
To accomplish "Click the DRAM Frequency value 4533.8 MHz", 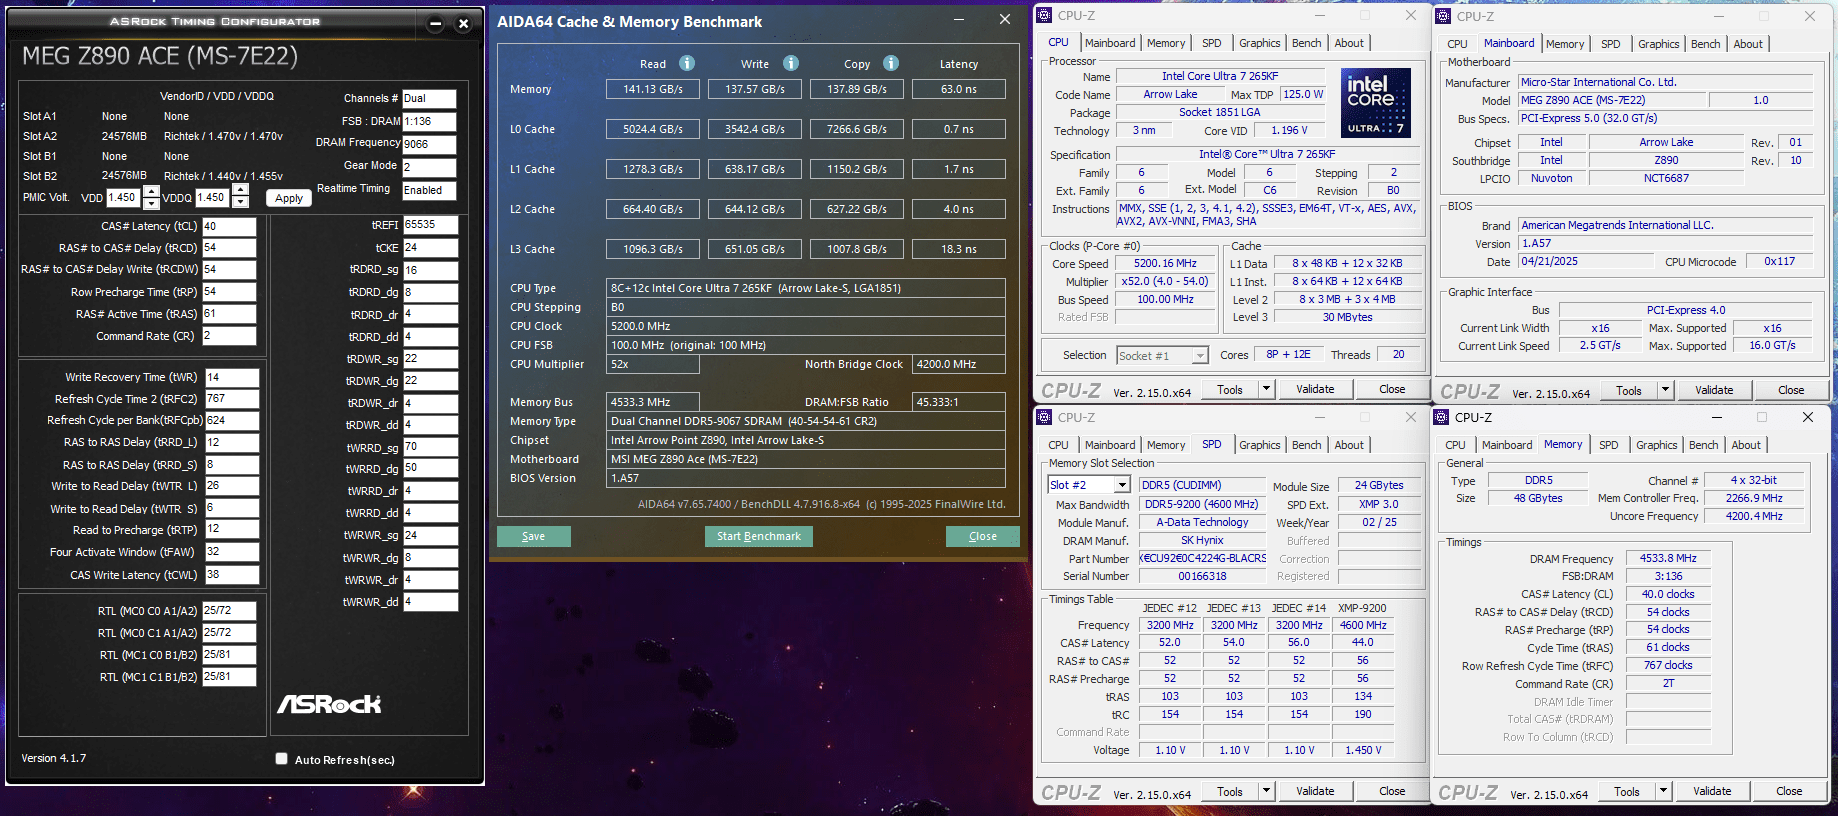I will (1668, 558).
